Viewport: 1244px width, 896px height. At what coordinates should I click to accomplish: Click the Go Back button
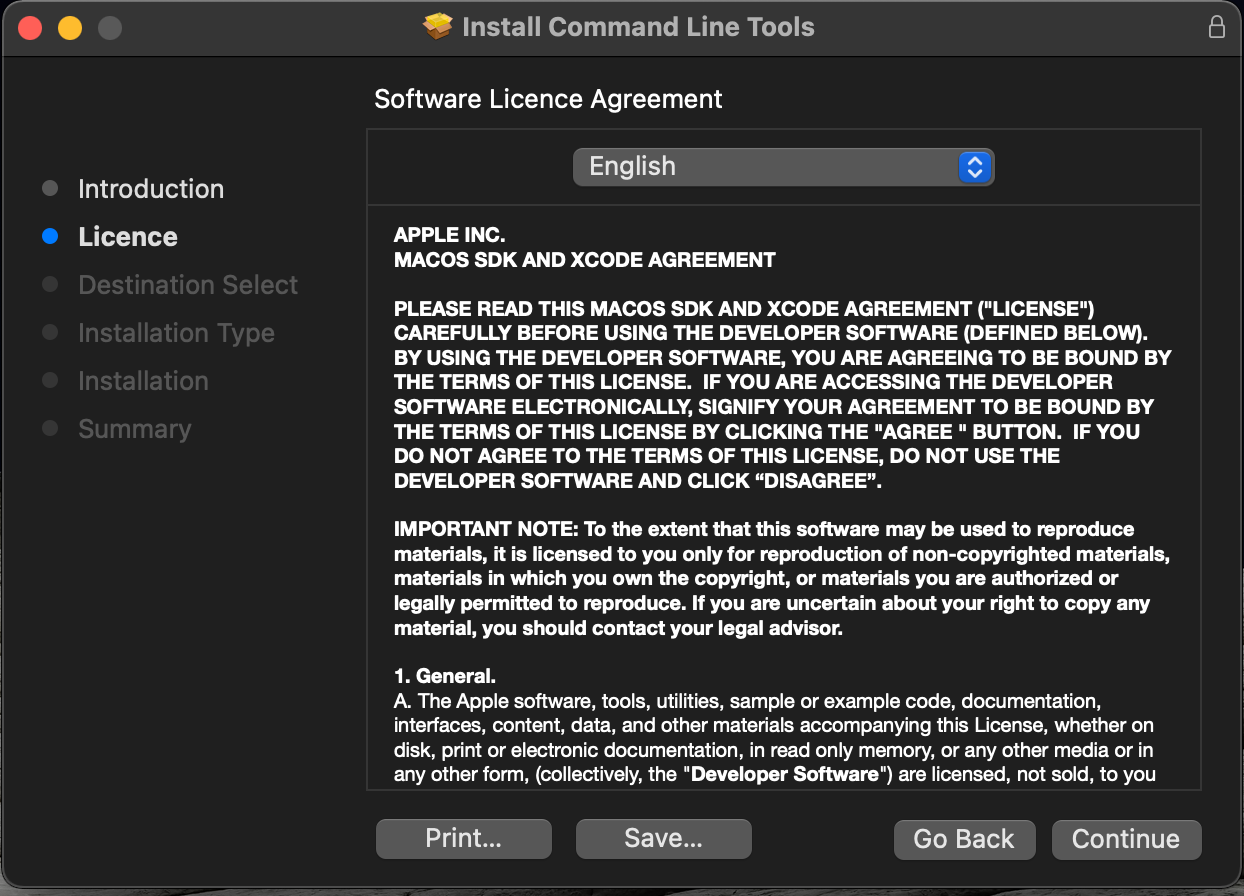964,839
